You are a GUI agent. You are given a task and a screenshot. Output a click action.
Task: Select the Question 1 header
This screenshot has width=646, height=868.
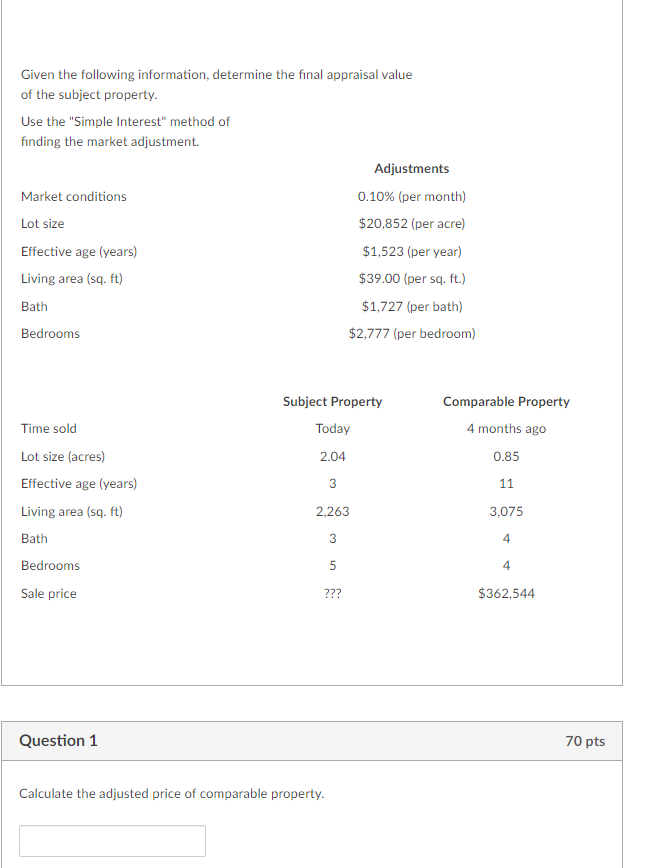[56, 741]
